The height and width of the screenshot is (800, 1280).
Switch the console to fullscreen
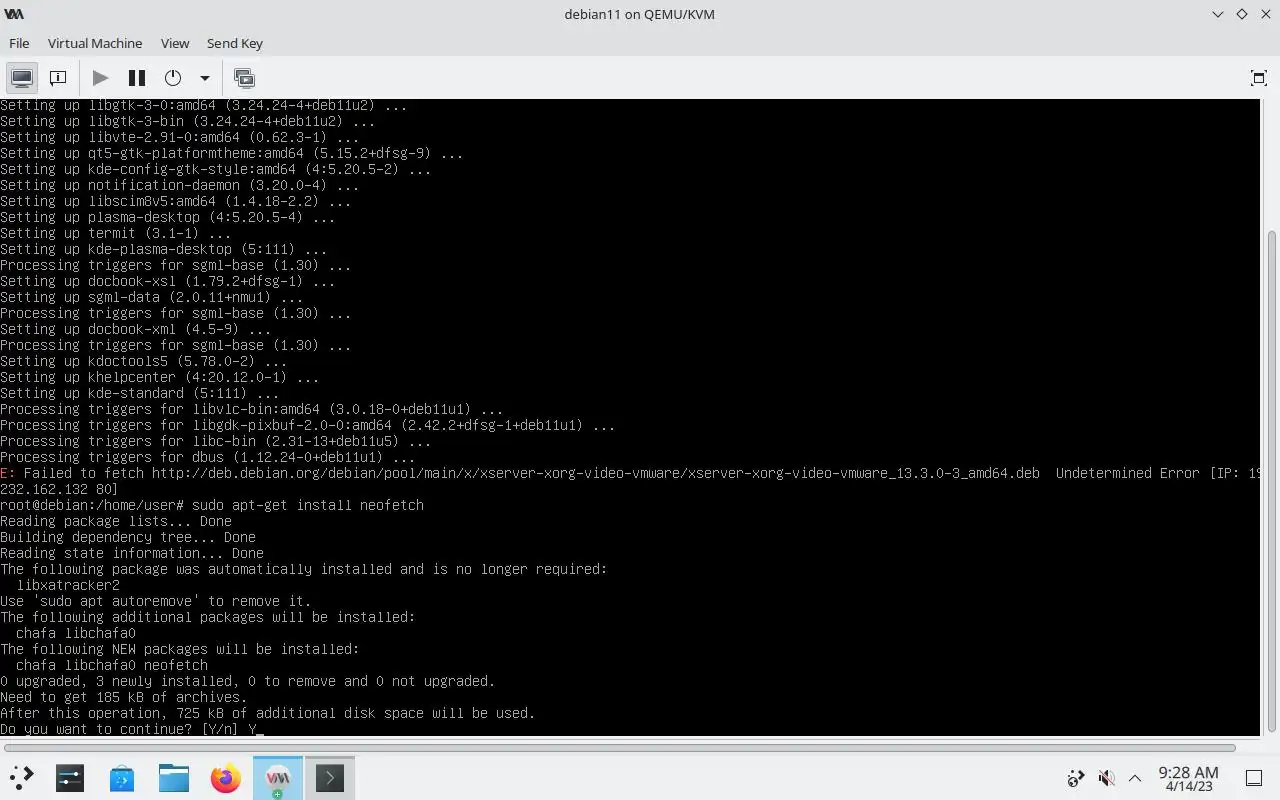click(x=1259, y=78)
